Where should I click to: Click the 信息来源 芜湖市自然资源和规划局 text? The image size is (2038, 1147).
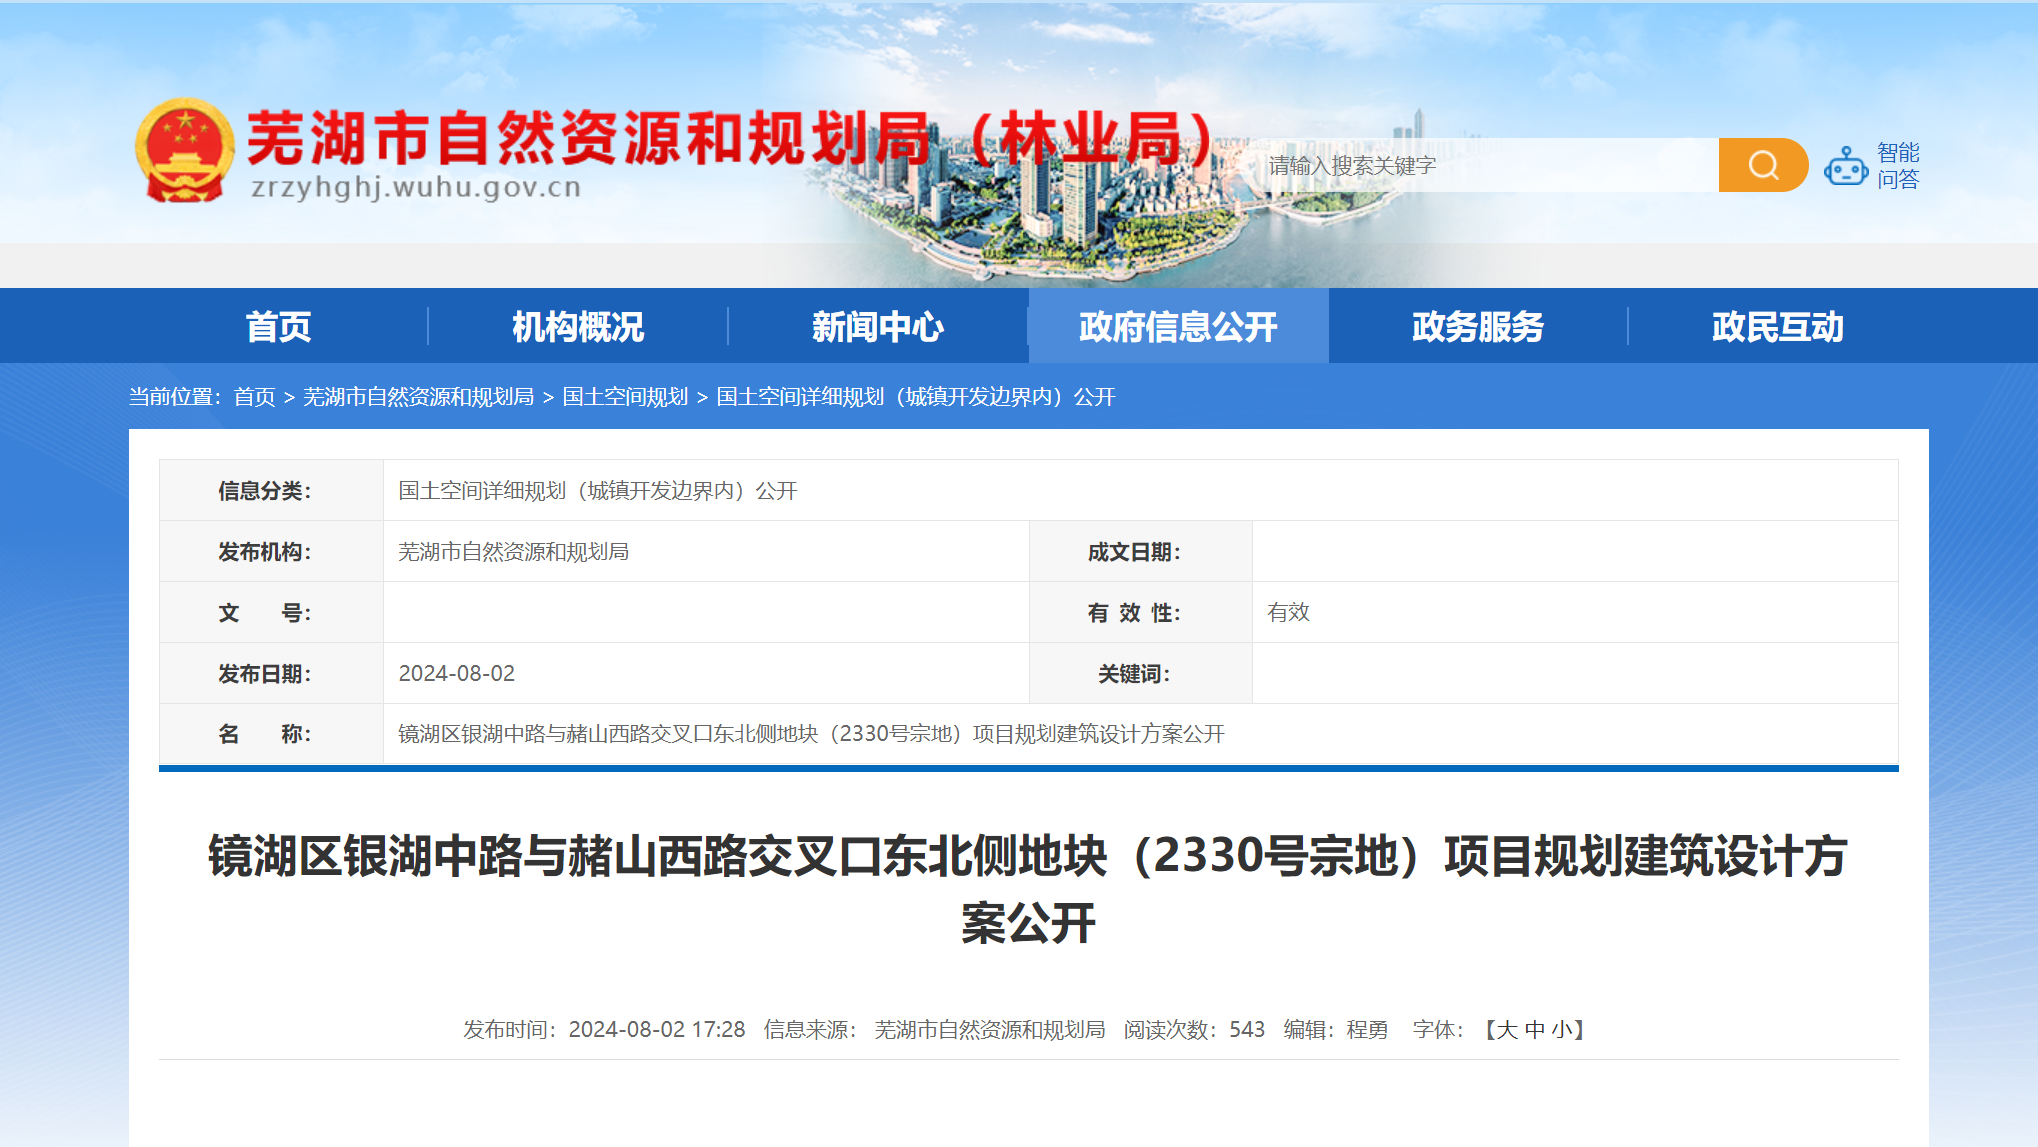click(934, 1029)
